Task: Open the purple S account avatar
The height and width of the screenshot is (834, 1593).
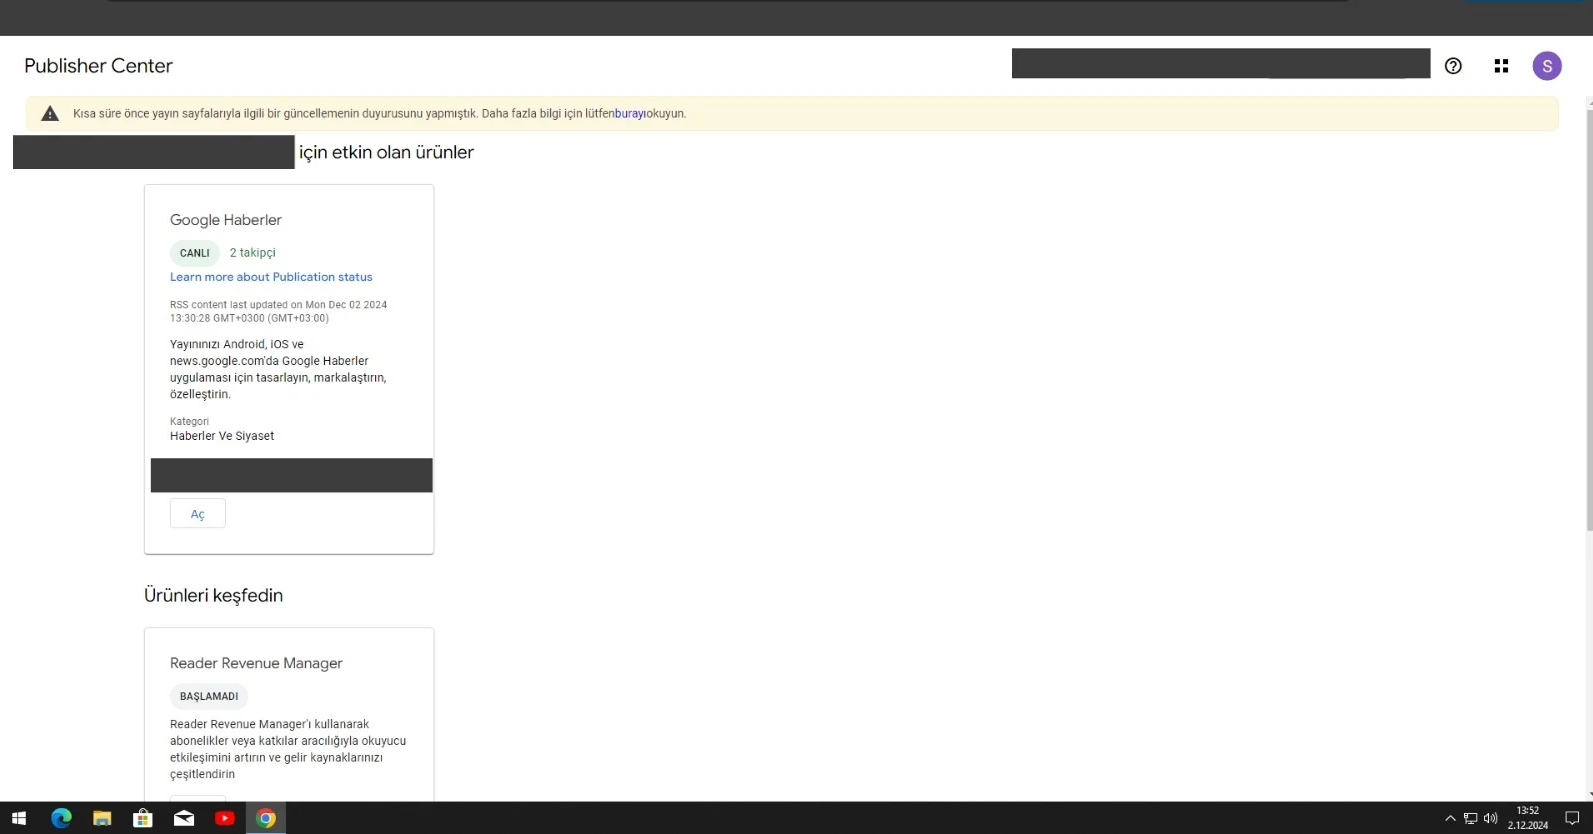Action: point(1547,66)
